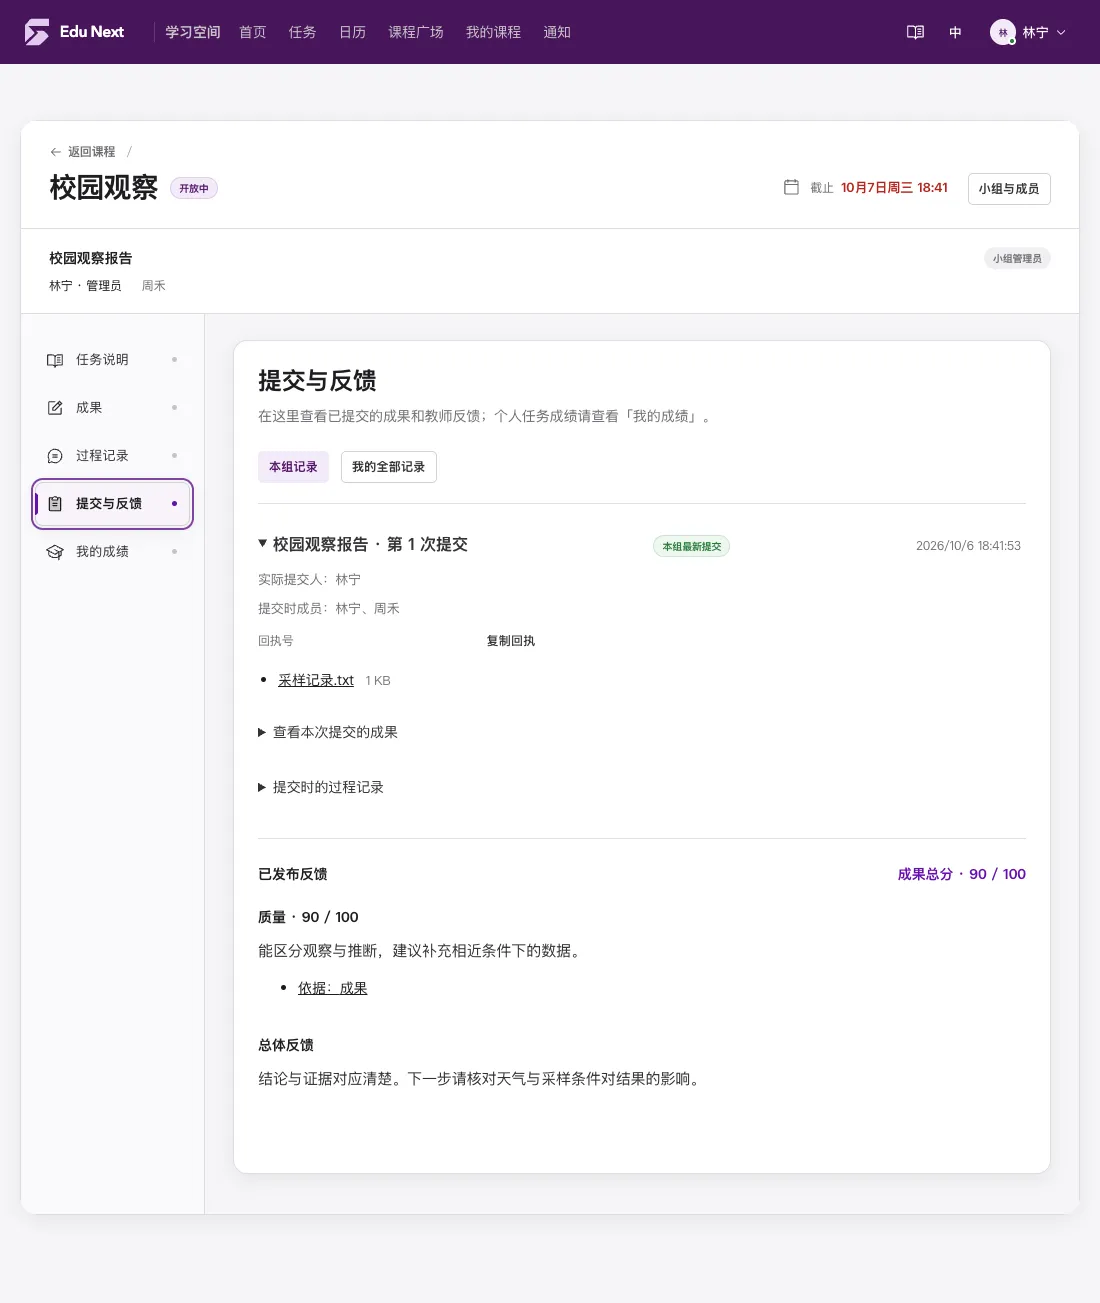This screenshot has height=1303, width=1100.
Task: Select the 本组记录 tab
Action: (x=293, y=467)
